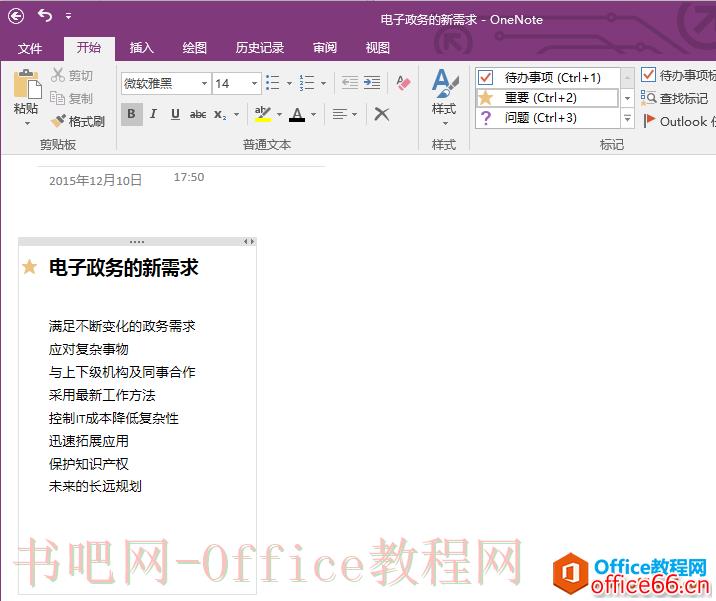Click the 剪切 scissors button
Image resolution: width=716 pixels, height=601 pixels.
(x=71, y=75)
